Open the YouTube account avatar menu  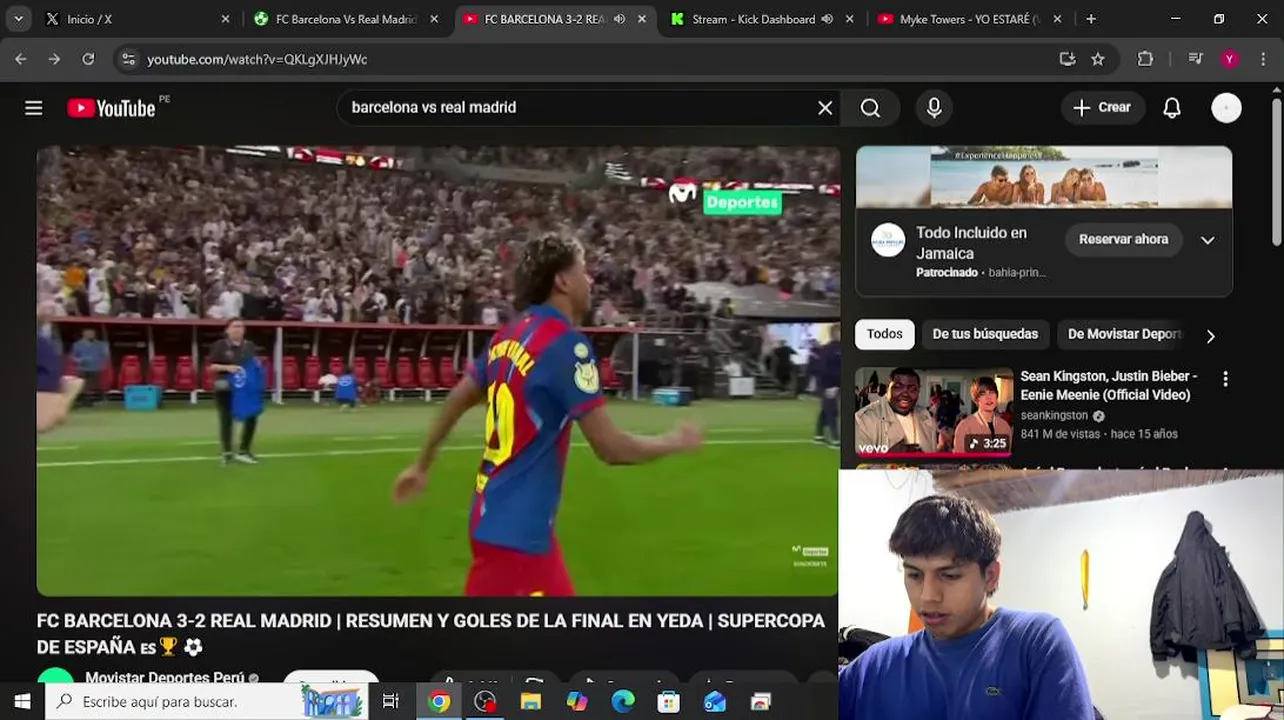(1226, 108)
